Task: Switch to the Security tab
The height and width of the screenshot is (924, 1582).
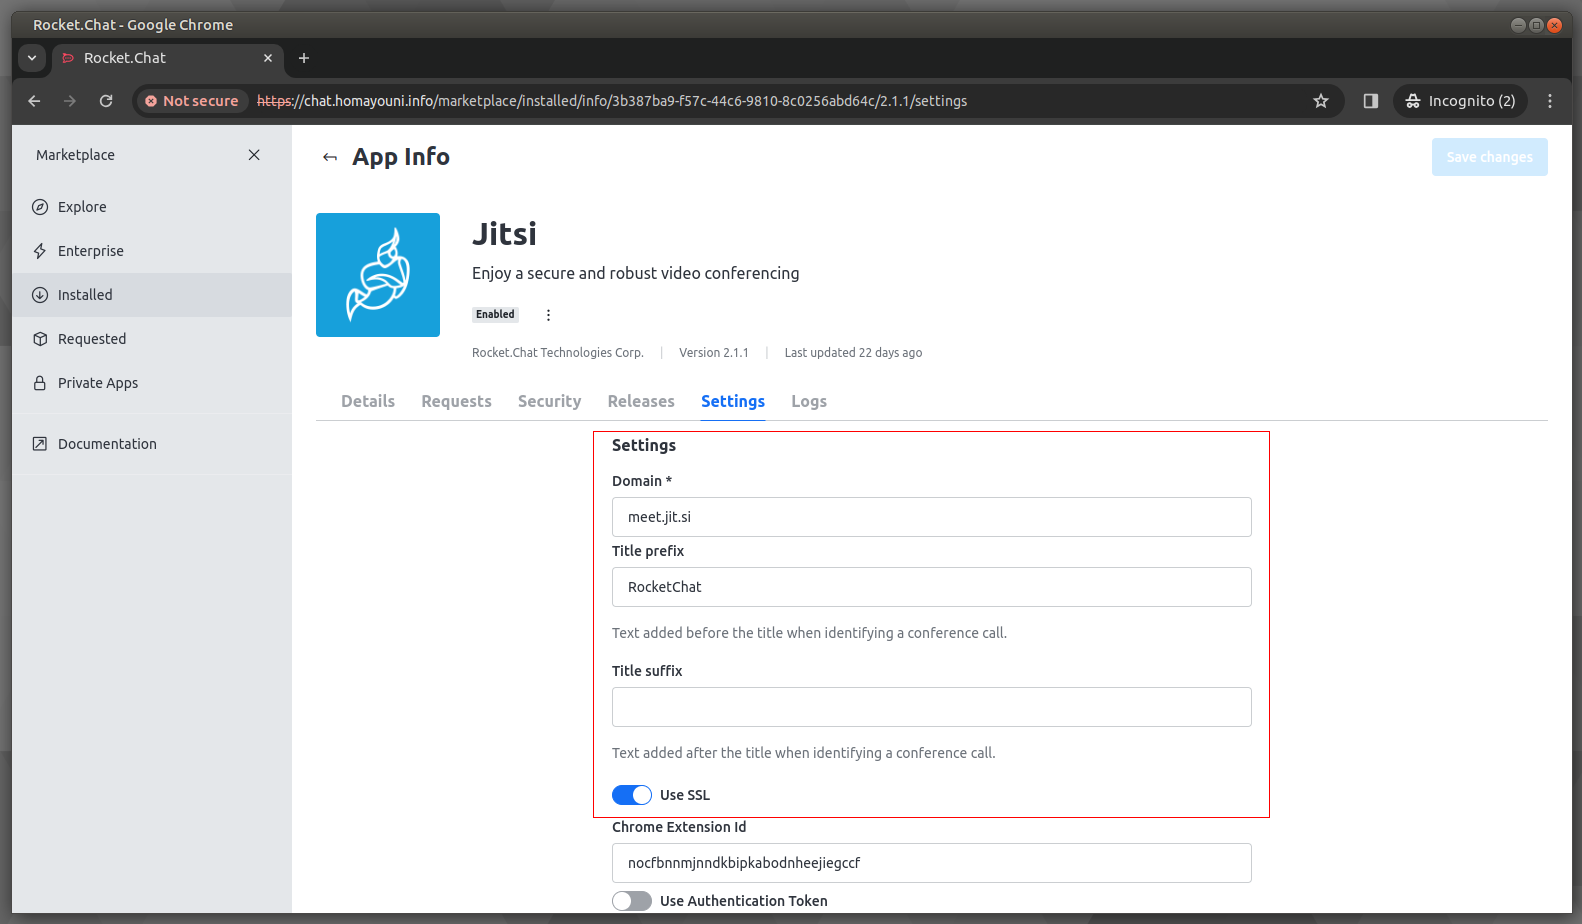Action: click(549, 401)
